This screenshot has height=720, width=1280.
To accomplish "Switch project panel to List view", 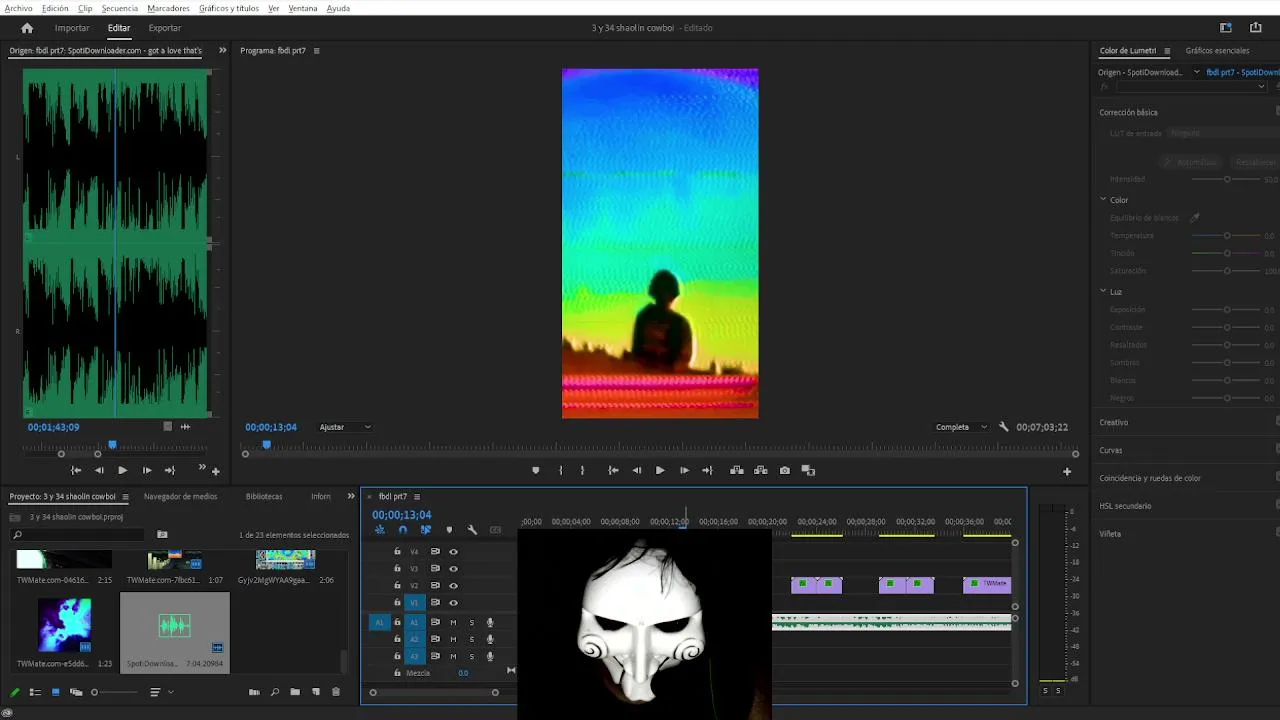I will tap(35, 692).
